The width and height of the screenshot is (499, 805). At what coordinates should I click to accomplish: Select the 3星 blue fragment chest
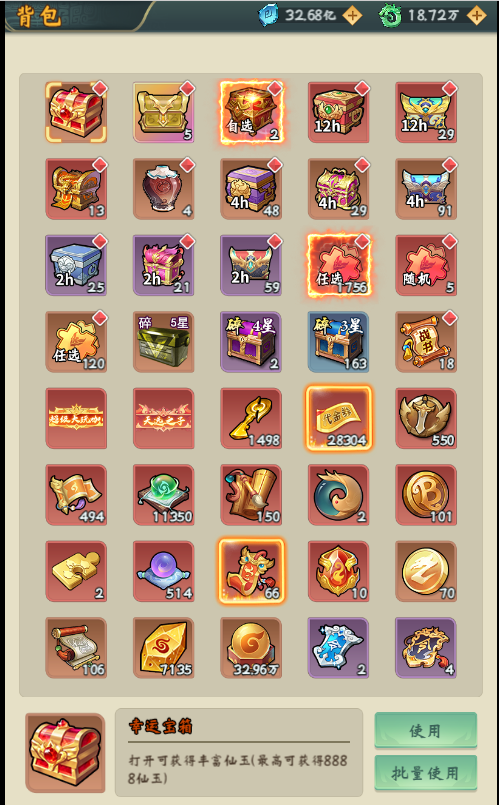pos(339,342)
